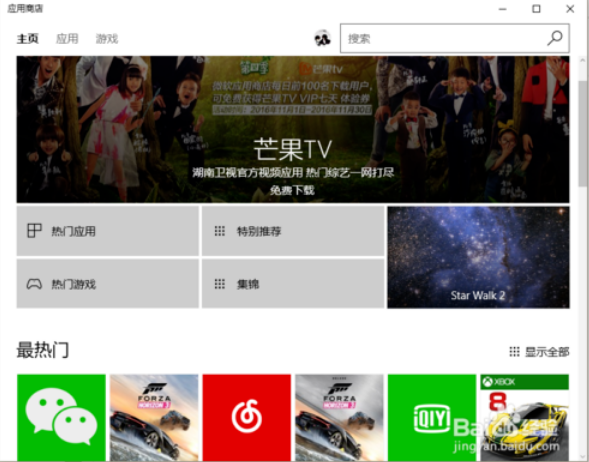Open the iQIYI app tile
Viewport: 589px width, 462px height.
pos(432,418)
